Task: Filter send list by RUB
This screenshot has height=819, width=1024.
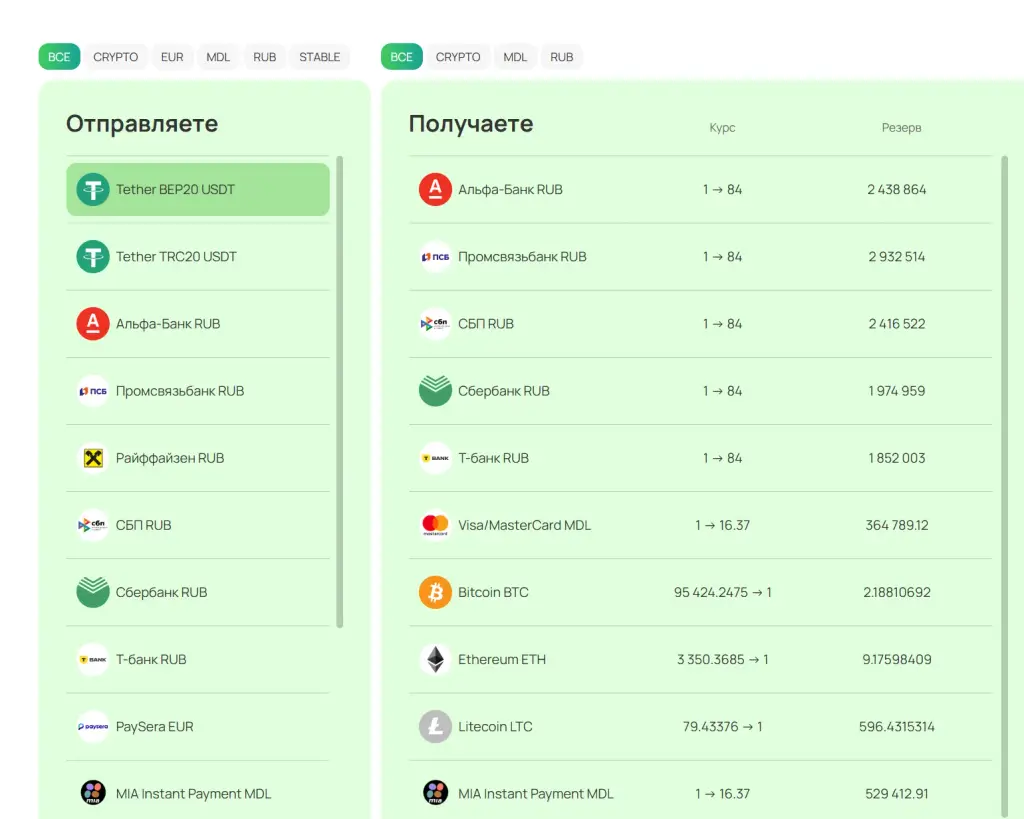Action: point(264,57)
